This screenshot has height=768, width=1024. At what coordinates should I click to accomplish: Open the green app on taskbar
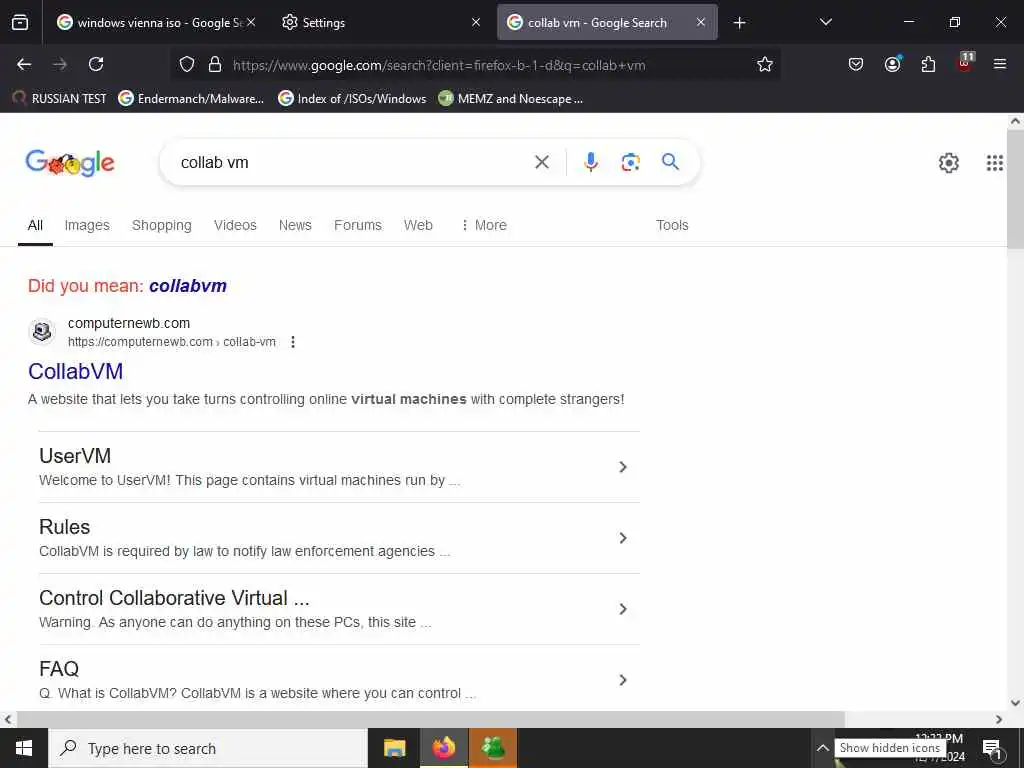coord(492,748)
